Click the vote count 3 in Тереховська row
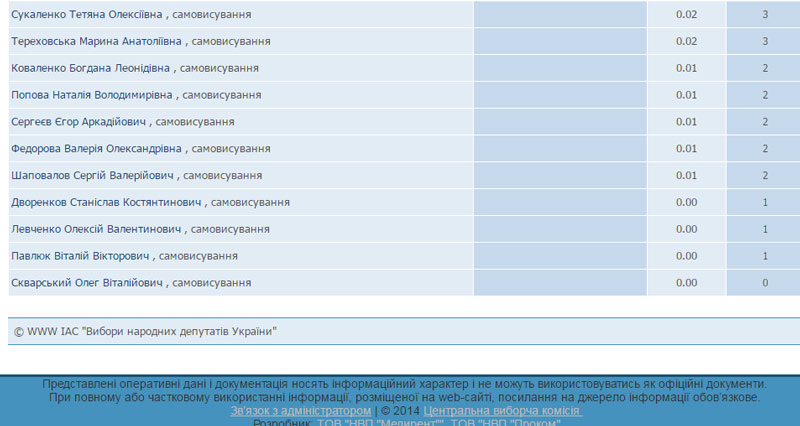 [x=765, y=42]
